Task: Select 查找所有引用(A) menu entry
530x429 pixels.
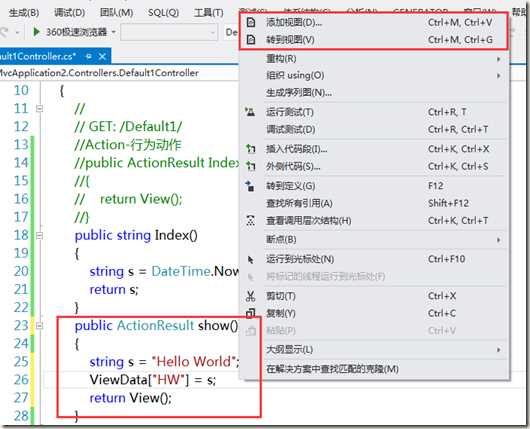Action: (x=374, y=203)
